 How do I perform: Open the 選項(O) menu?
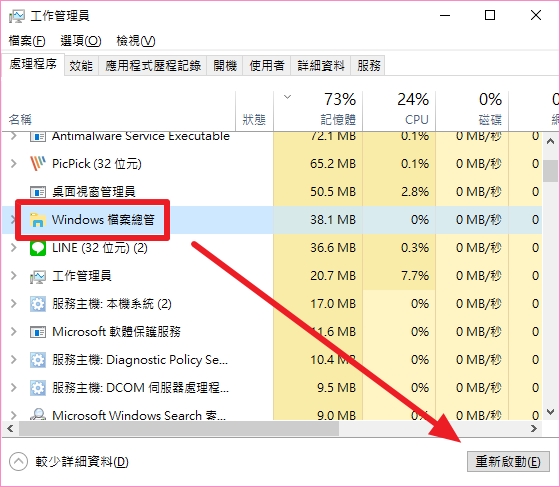point(81,41)
